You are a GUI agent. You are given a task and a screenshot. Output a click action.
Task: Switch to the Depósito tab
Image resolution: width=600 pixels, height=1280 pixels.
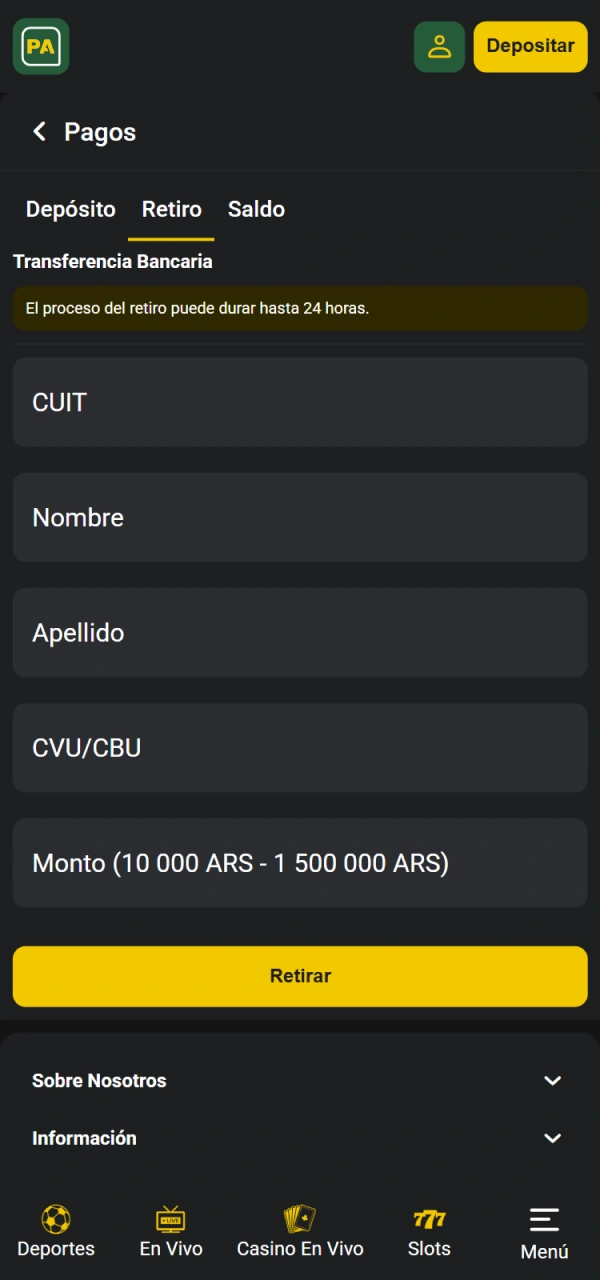click(70, 209)
